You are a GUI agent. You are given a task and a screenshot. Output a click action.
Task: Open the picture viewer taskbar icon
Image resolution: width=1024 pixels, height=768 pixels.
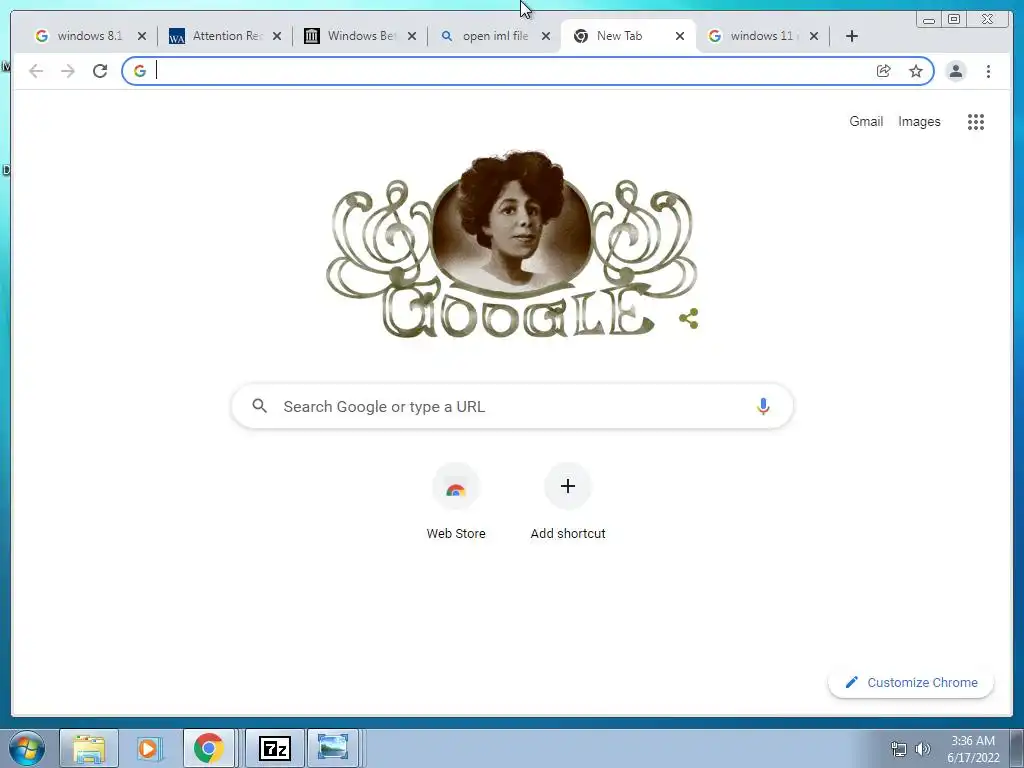tap(333, 748)
